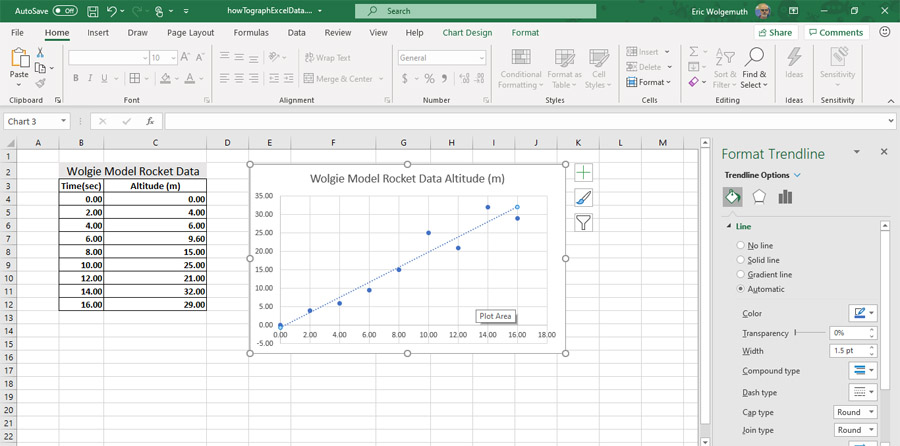Image resolution: width=900 pixels, height=446 pixels.
Task: Click the Chart Filters funnel icon
Action: click(x=584, y=223)
